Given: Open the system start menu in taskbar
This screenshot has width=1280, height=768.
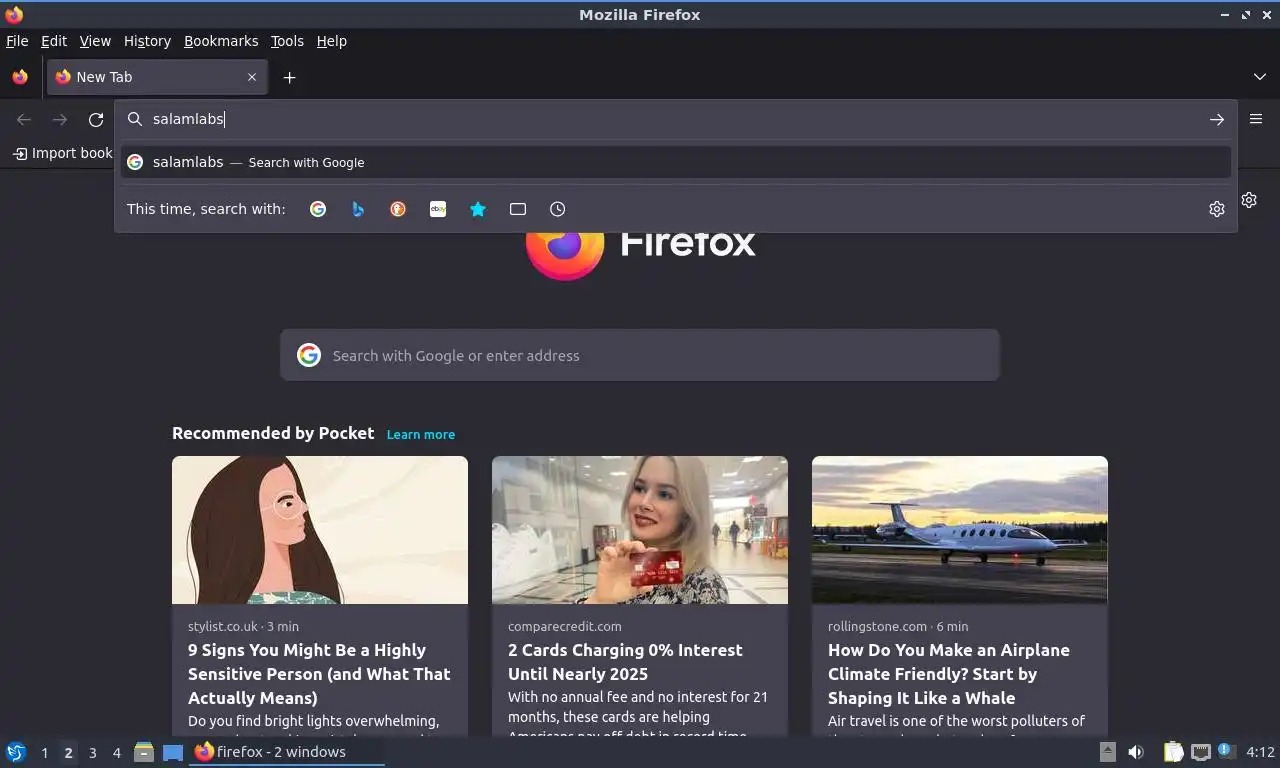Looking at the screenshot, I should point(16,752).
